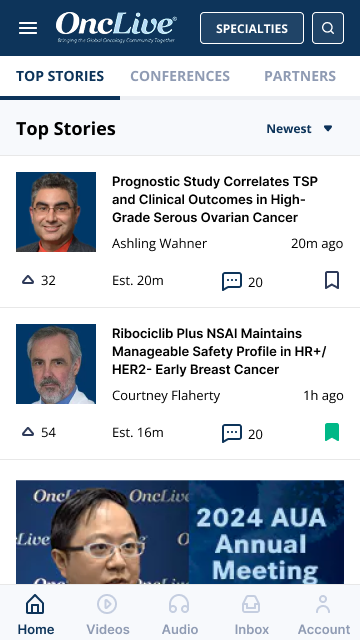Open the 2024 AUA Annual Meeting banner
Viewport: 360px width, 640px height.
[x=180, y=532]
